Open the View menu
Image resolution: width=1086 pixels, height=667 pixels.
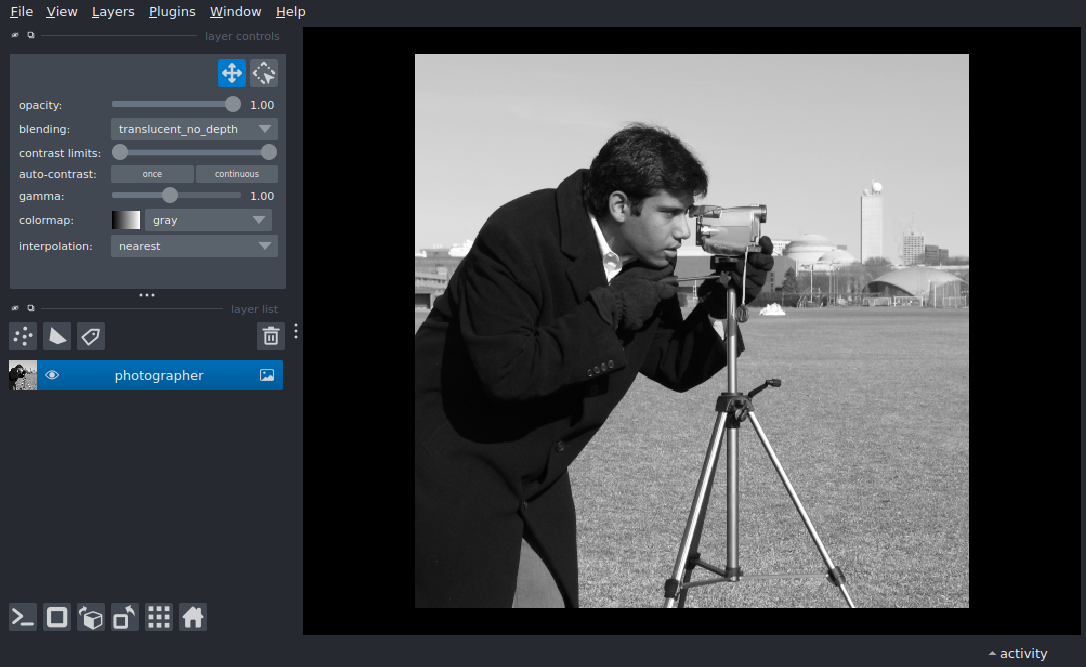(62, 12)
